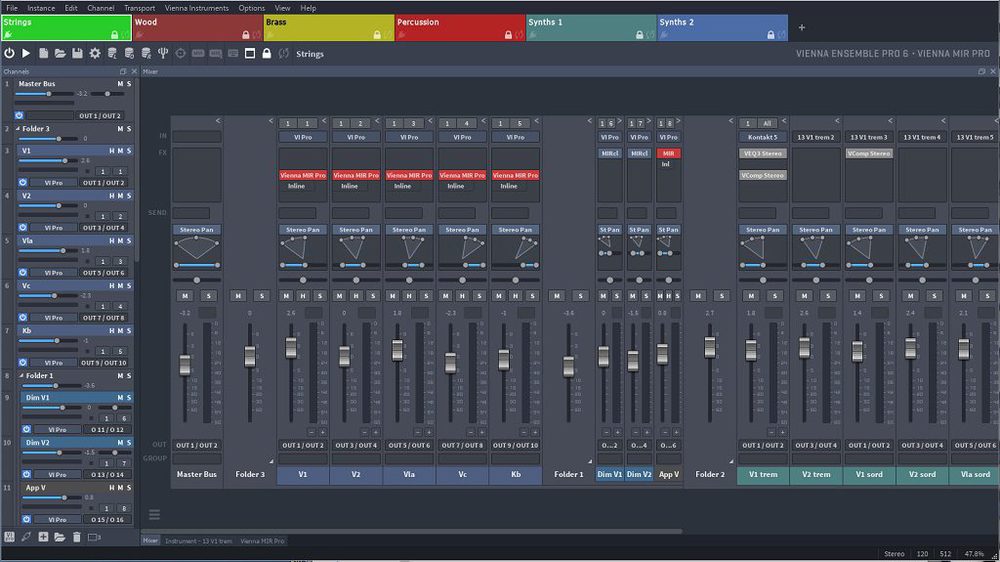Mute the V1 trem mixer strip
The image size is (1000, 562).
[x=751, y=295]
